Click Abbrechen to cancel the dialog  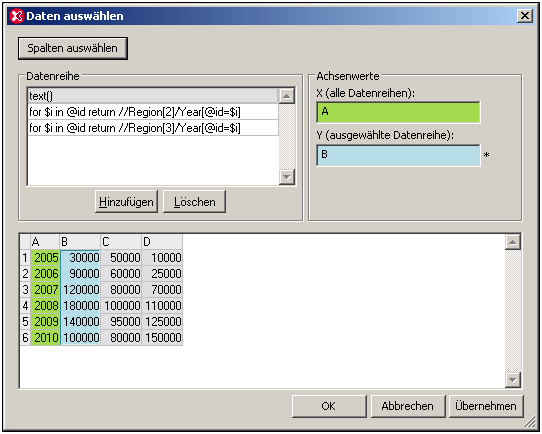click(408, 406)
